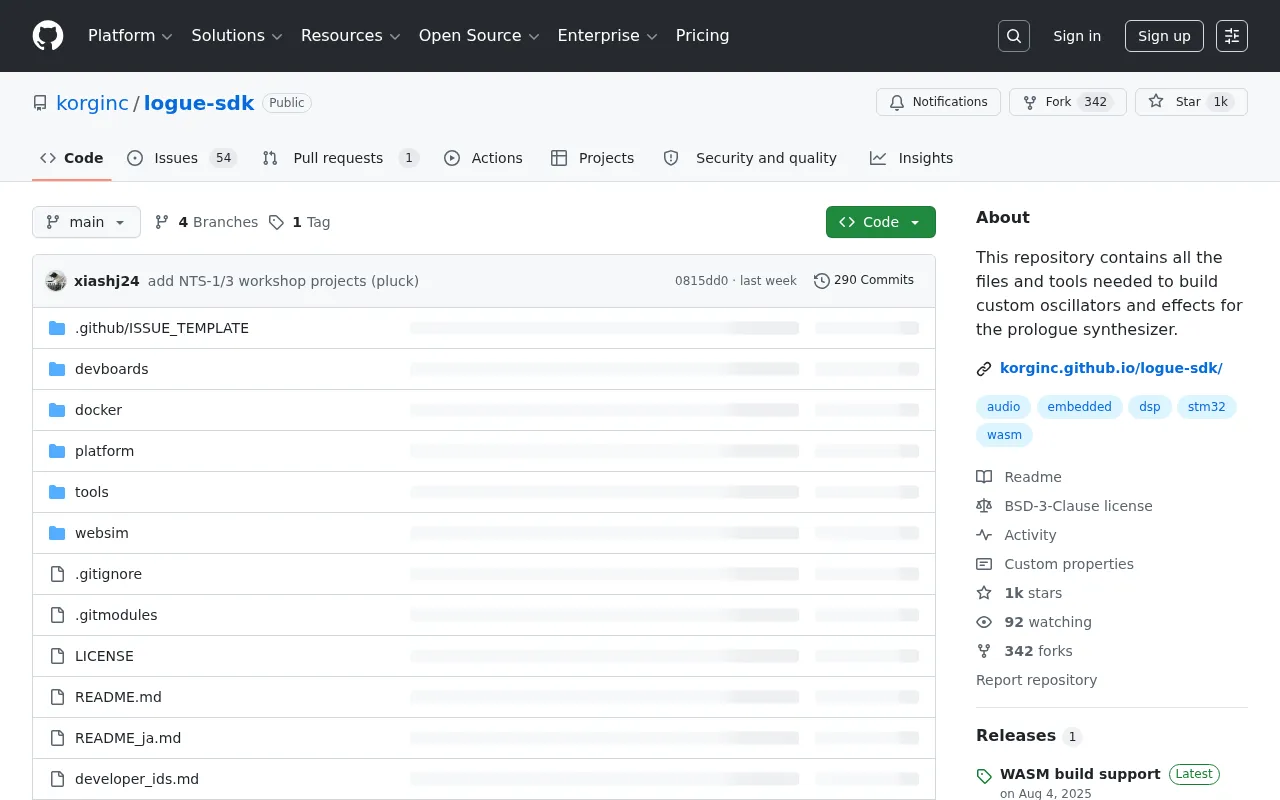The width and height of the screenshot is (1280, 800).
Task: Select the audio topic tag
Action: pyautogui.click(x=1003, y=407)
